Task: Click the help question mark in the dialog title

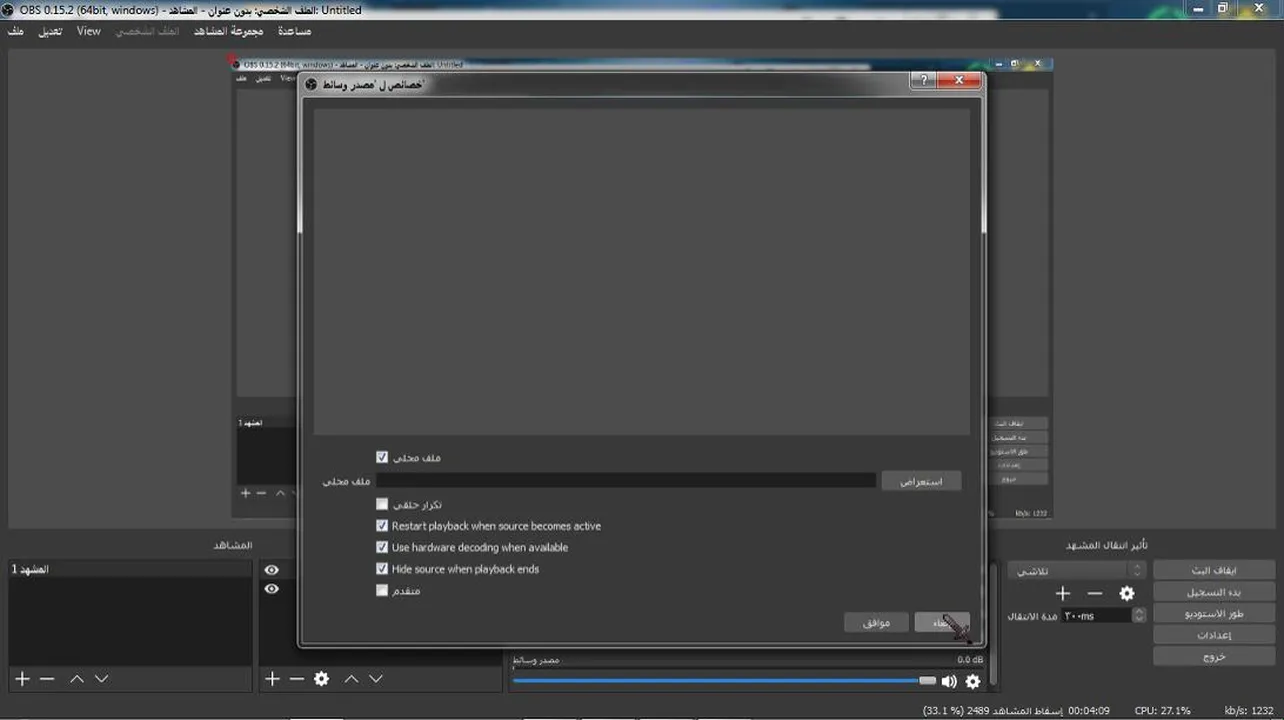Action: [922, 80]
